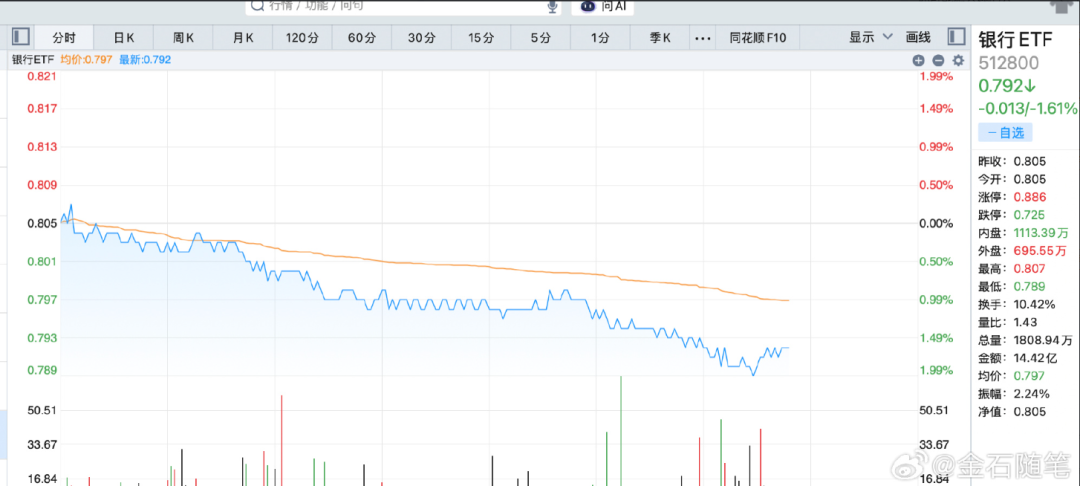Click the 涨停 0.886 row
The image size is (1080, 486).
click(1012, 198)
